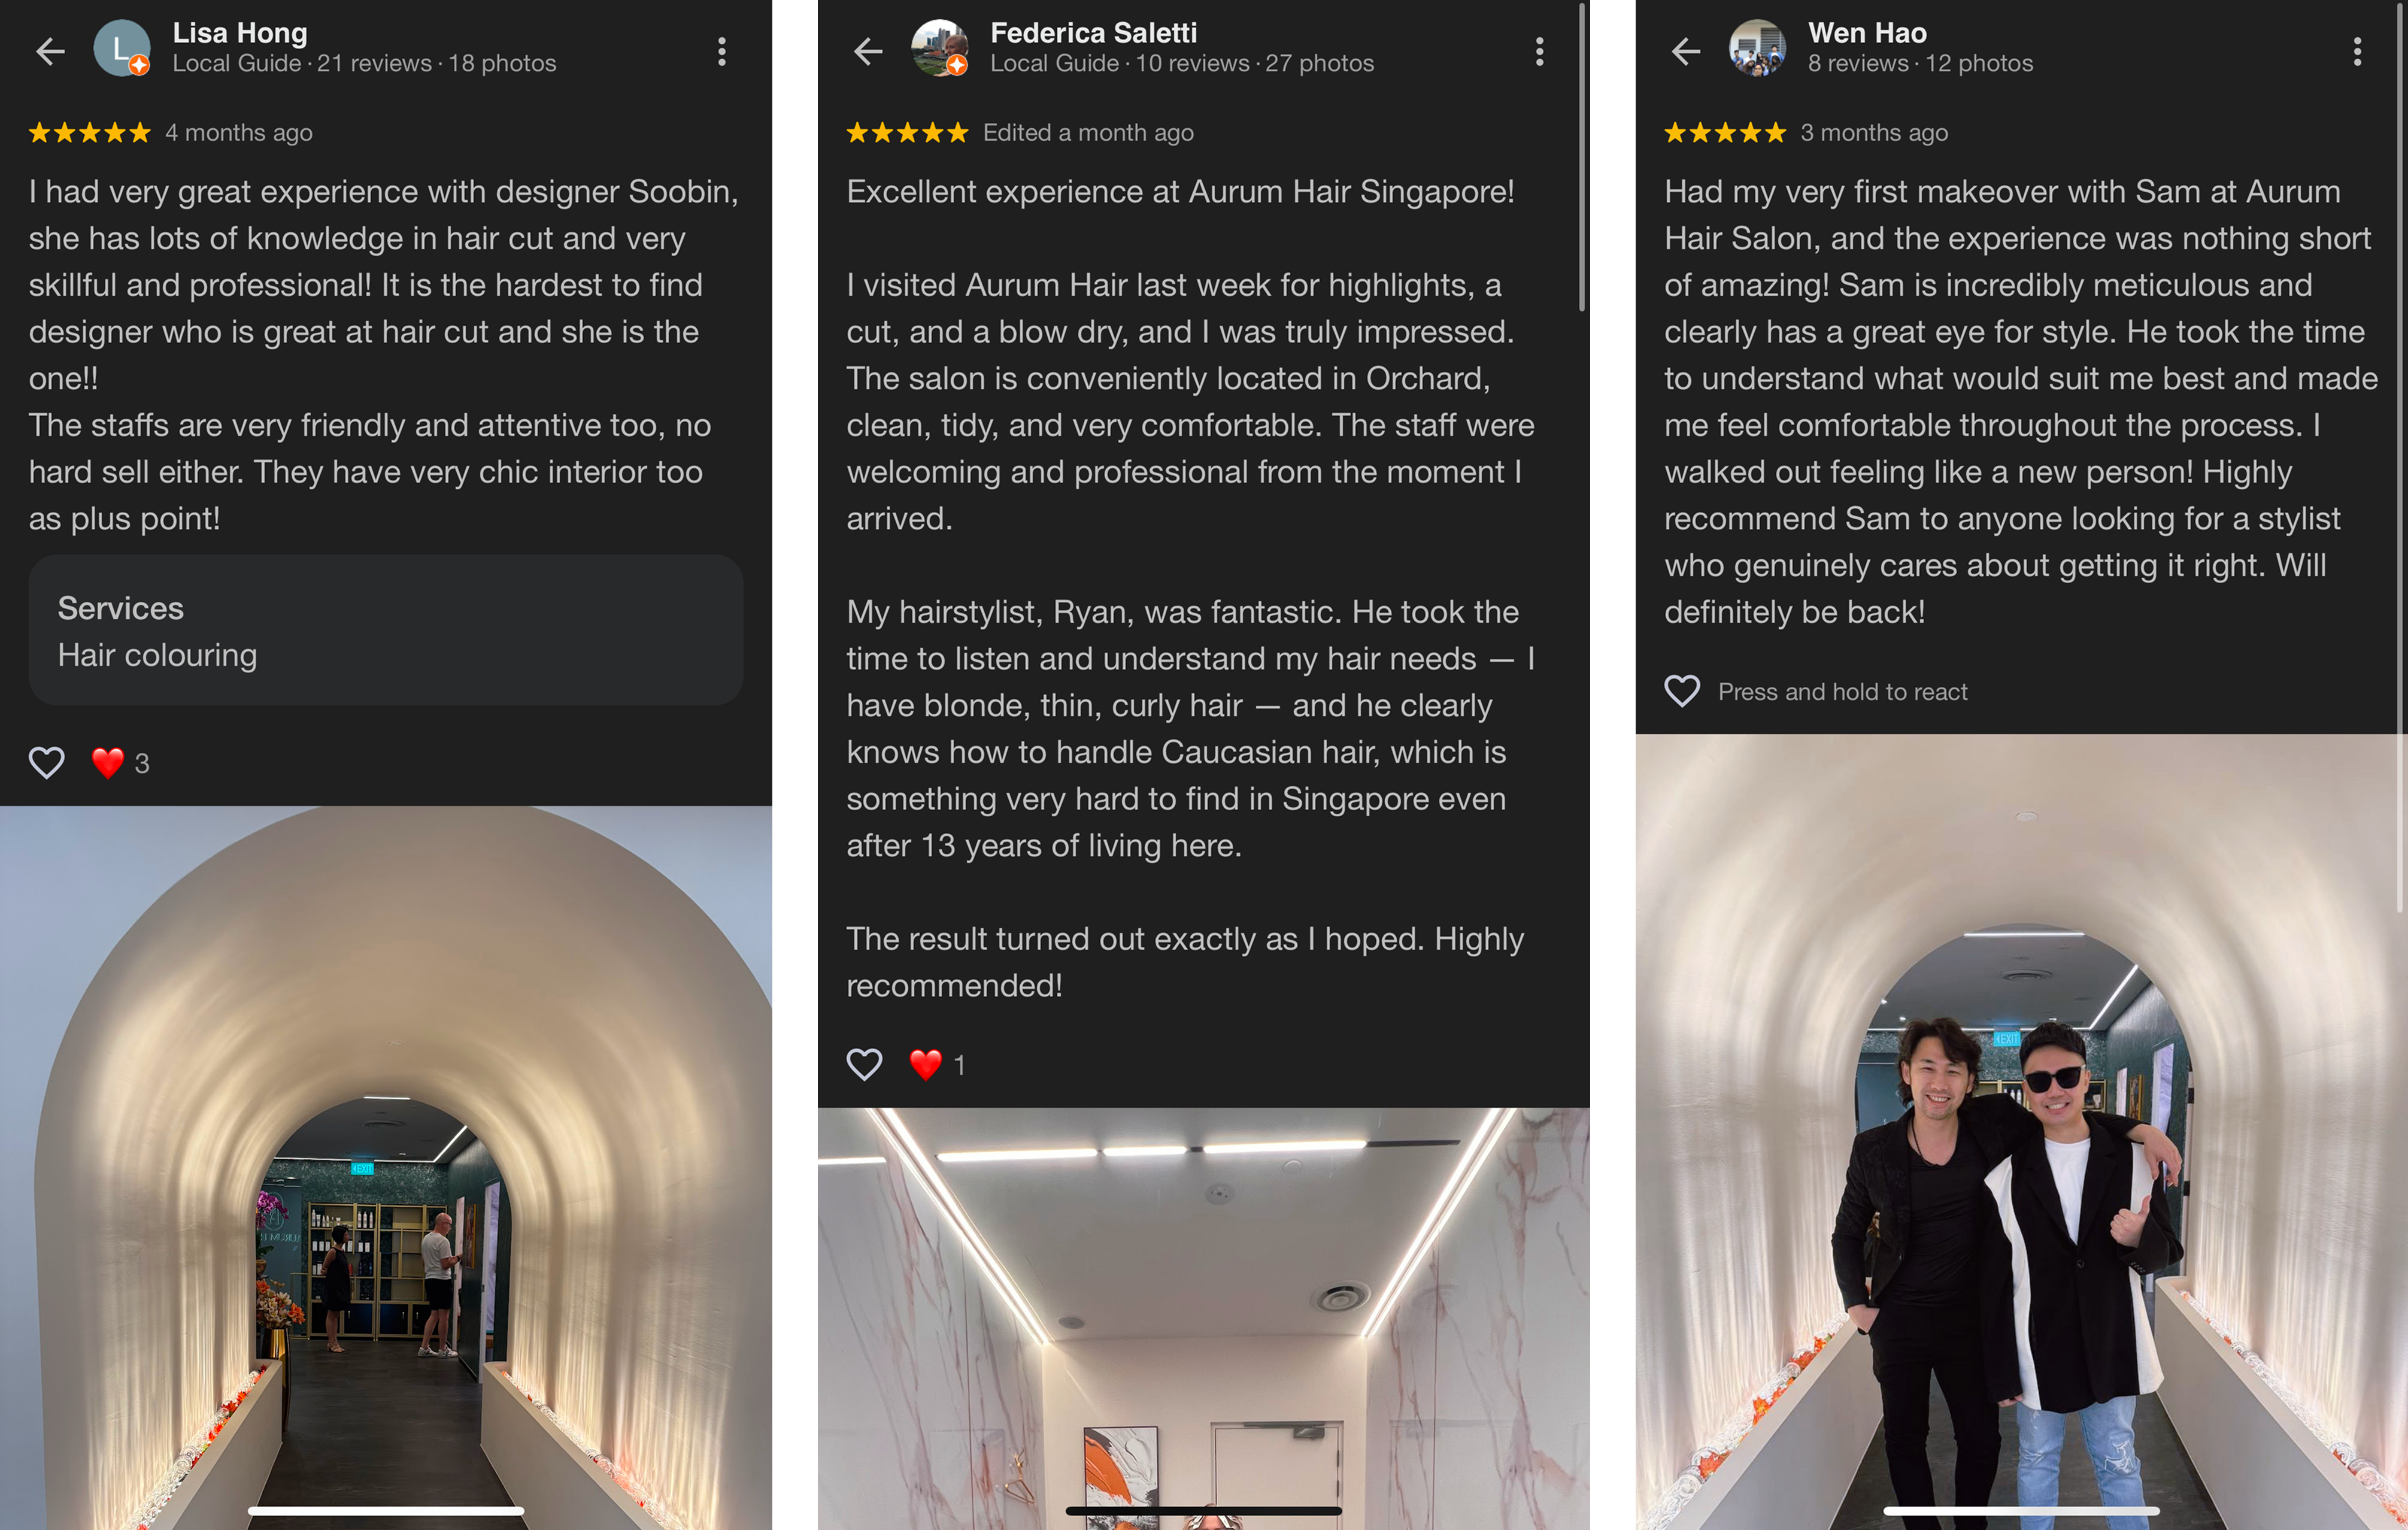Go back from Wen Hao's review
Viewport: 2408px width, 1530px height.
tap(1686, 51)
